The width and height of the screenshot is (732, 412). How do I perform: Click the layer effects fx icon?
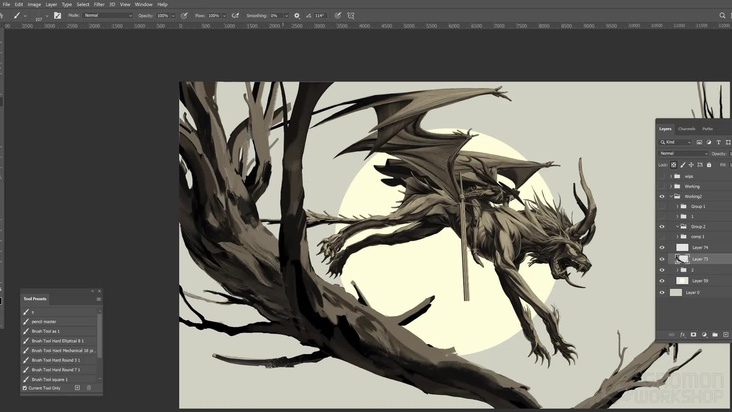coord(683,334)
